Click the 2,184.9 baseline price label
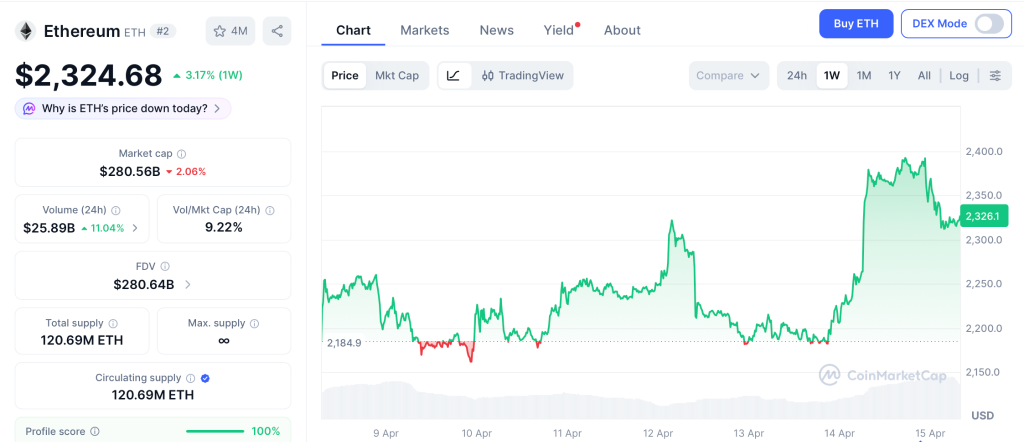 (344, 343)
